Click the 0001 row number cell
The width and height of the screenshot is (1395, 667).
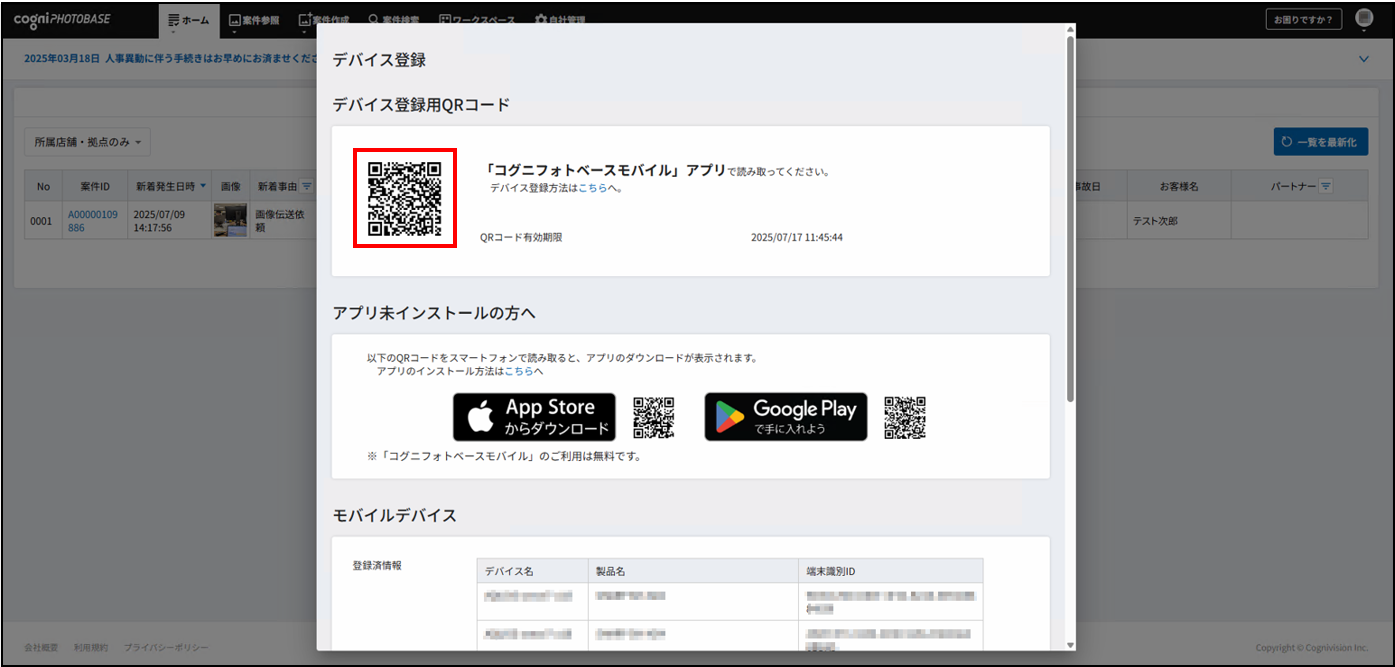pos(43,221)
